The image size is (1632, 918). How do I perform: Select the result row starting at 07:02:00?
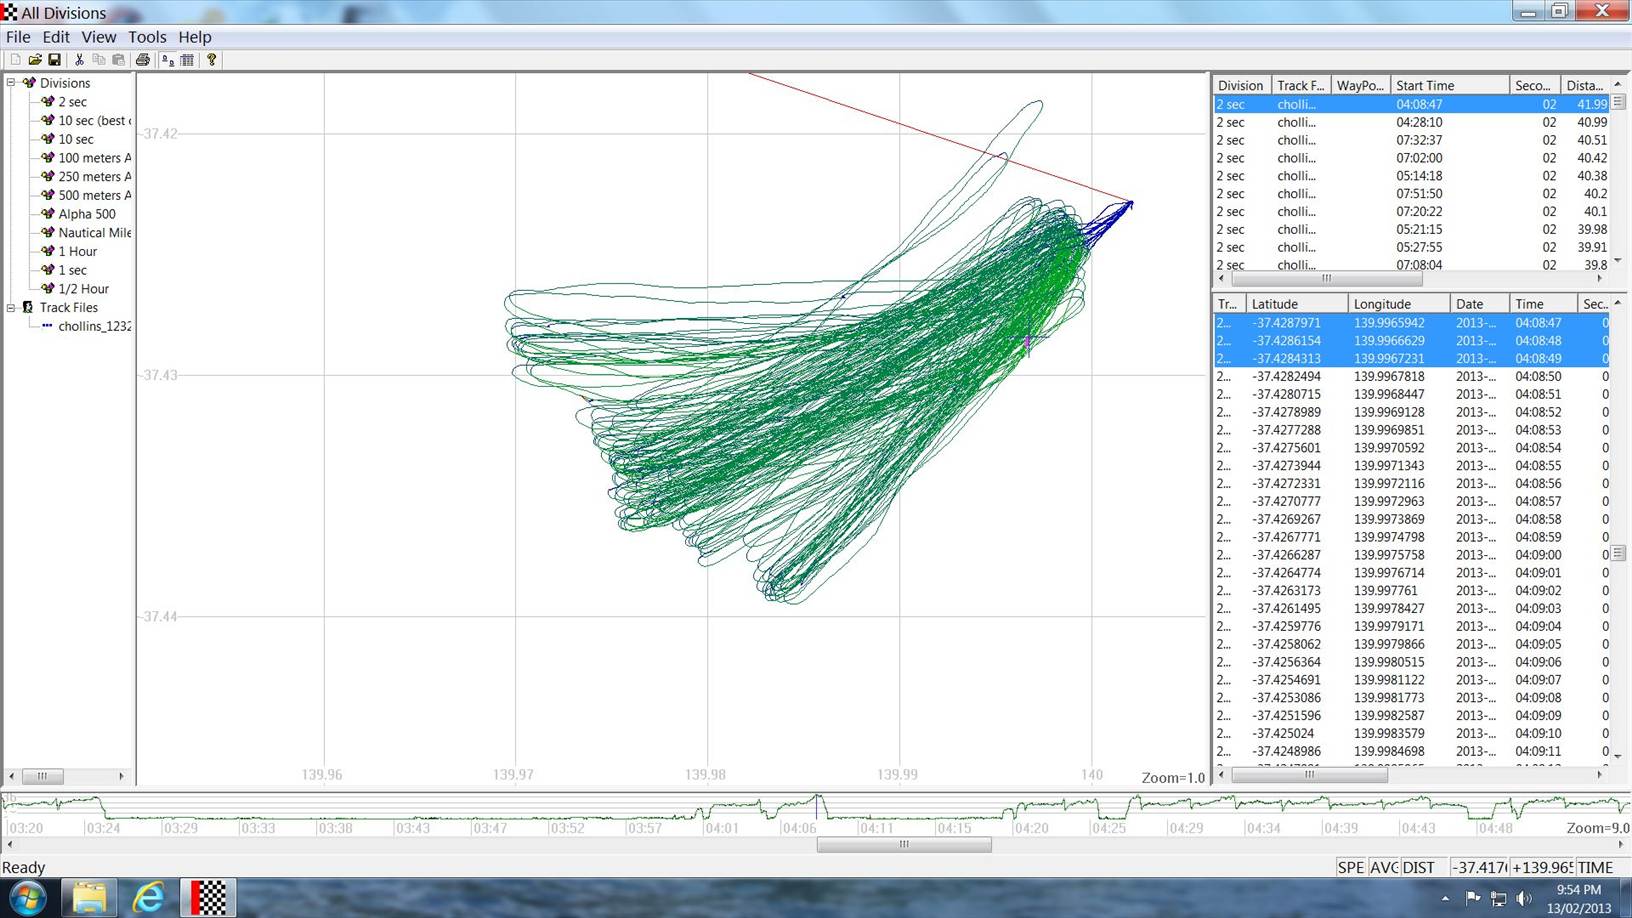coord(1418,158)
